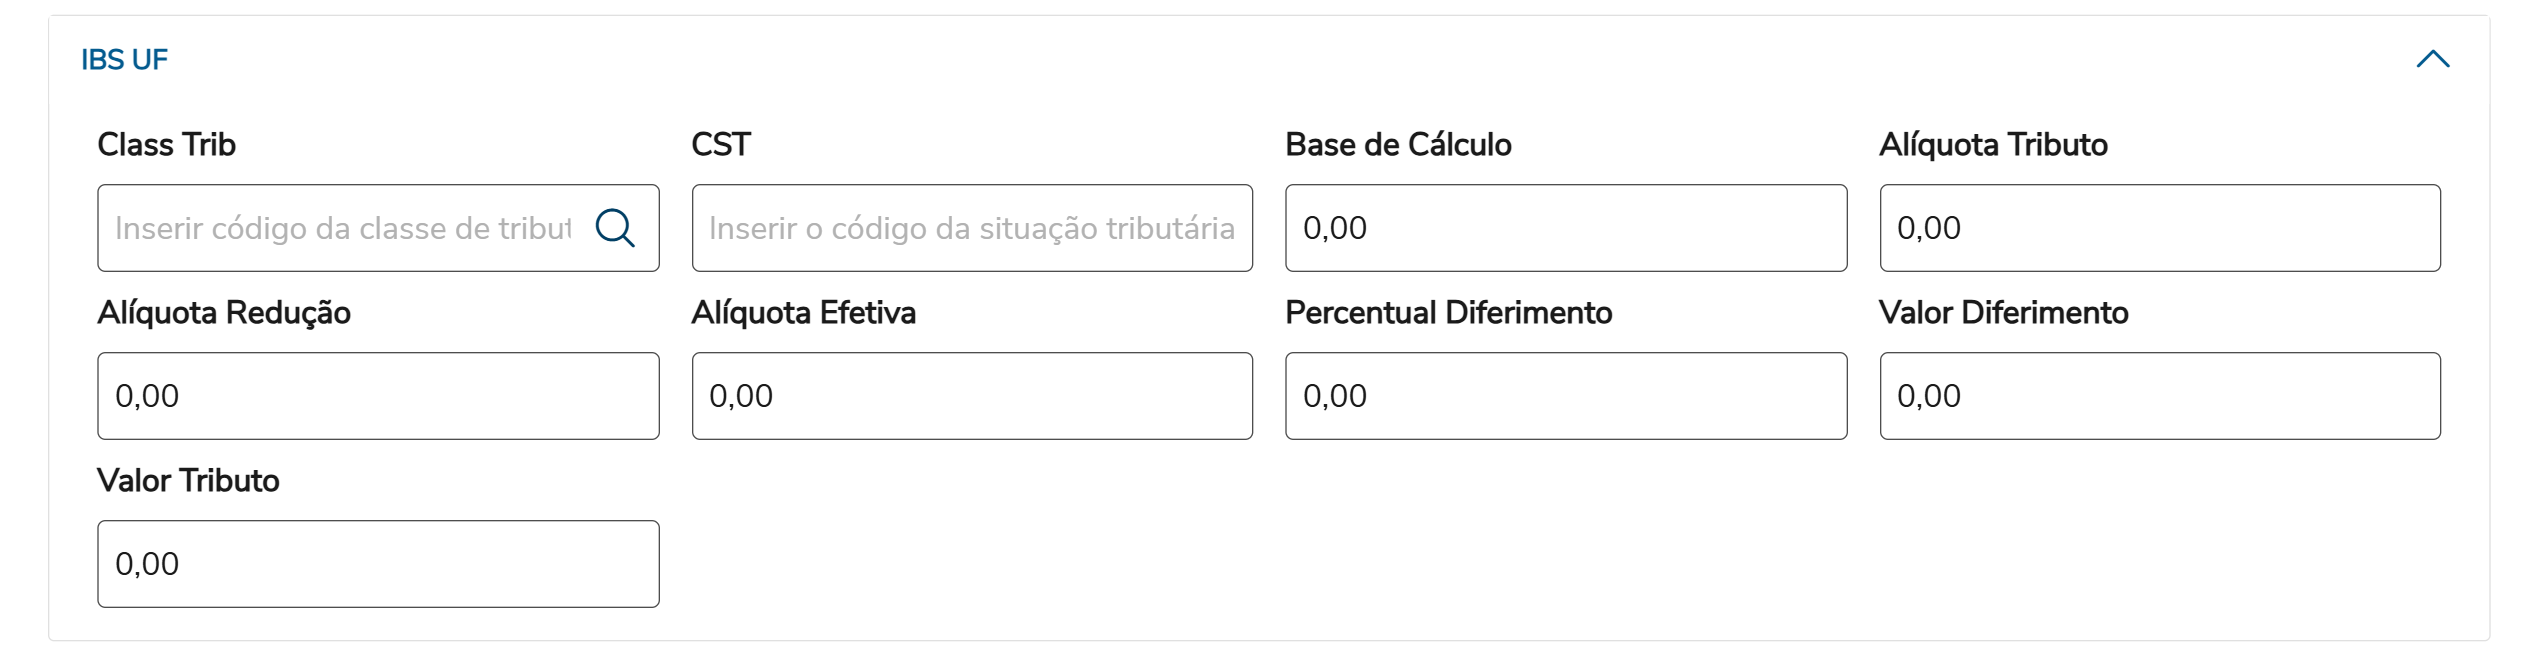Click the "Valor Diferimento" label text
2522x670 pixels.
click(2003, 313)
